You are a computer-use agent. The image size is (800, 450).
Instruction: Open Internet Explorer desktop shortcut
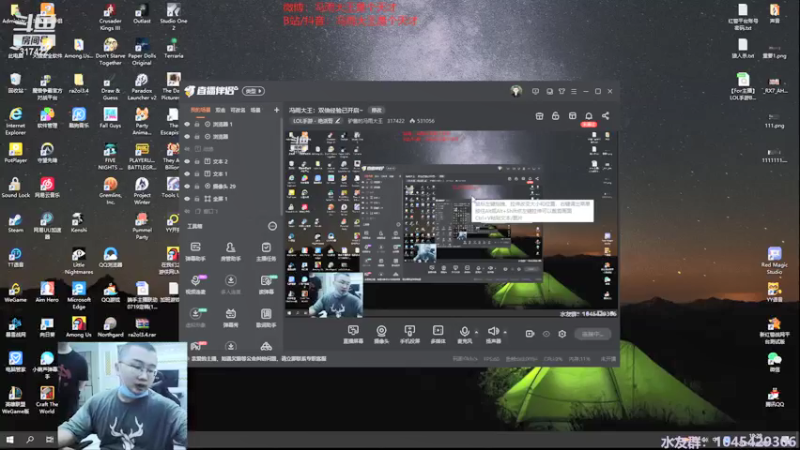pos(15,121)
